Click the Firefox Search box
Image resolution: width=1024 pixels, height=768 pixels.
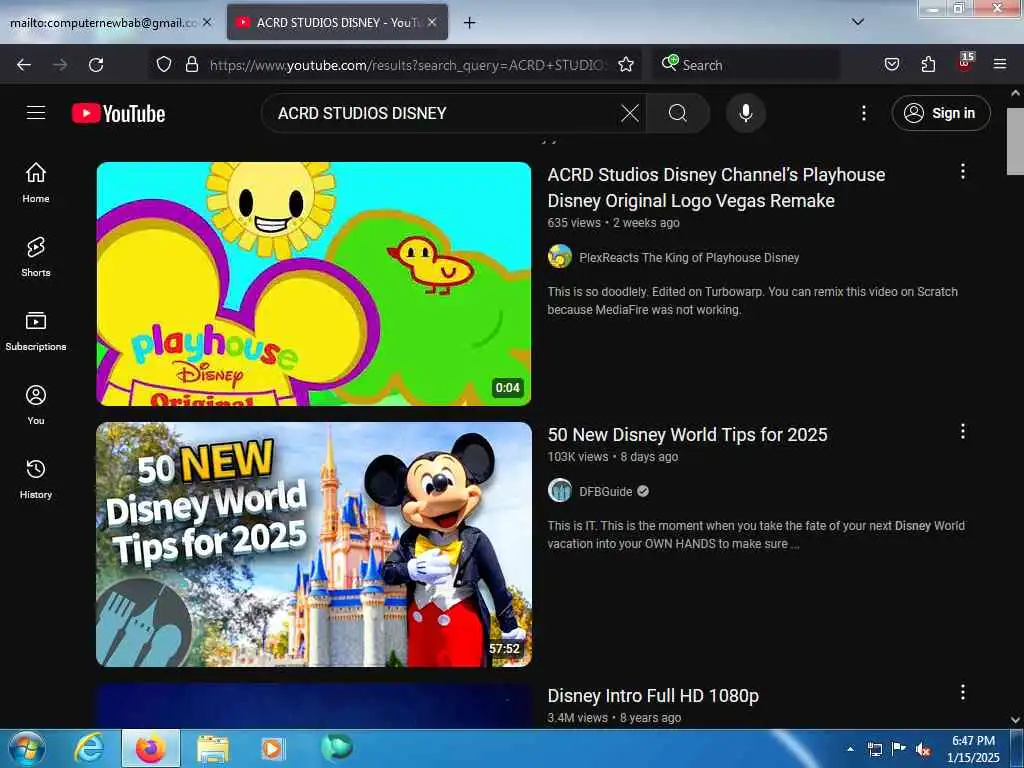[x=746, y=65]
